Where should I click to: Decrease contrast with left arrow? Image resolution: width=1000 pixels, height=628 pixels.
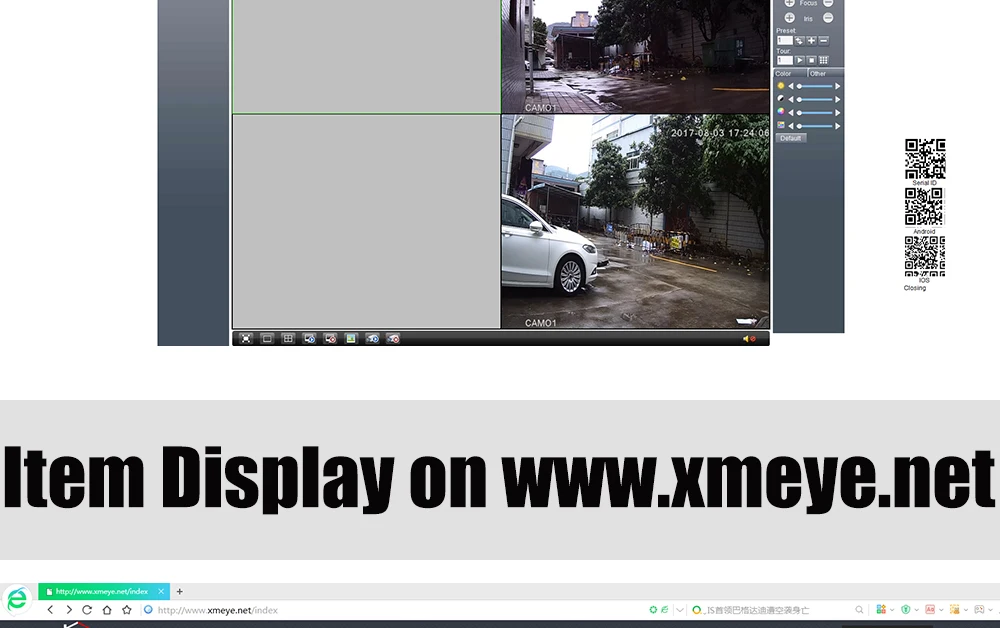791,99
